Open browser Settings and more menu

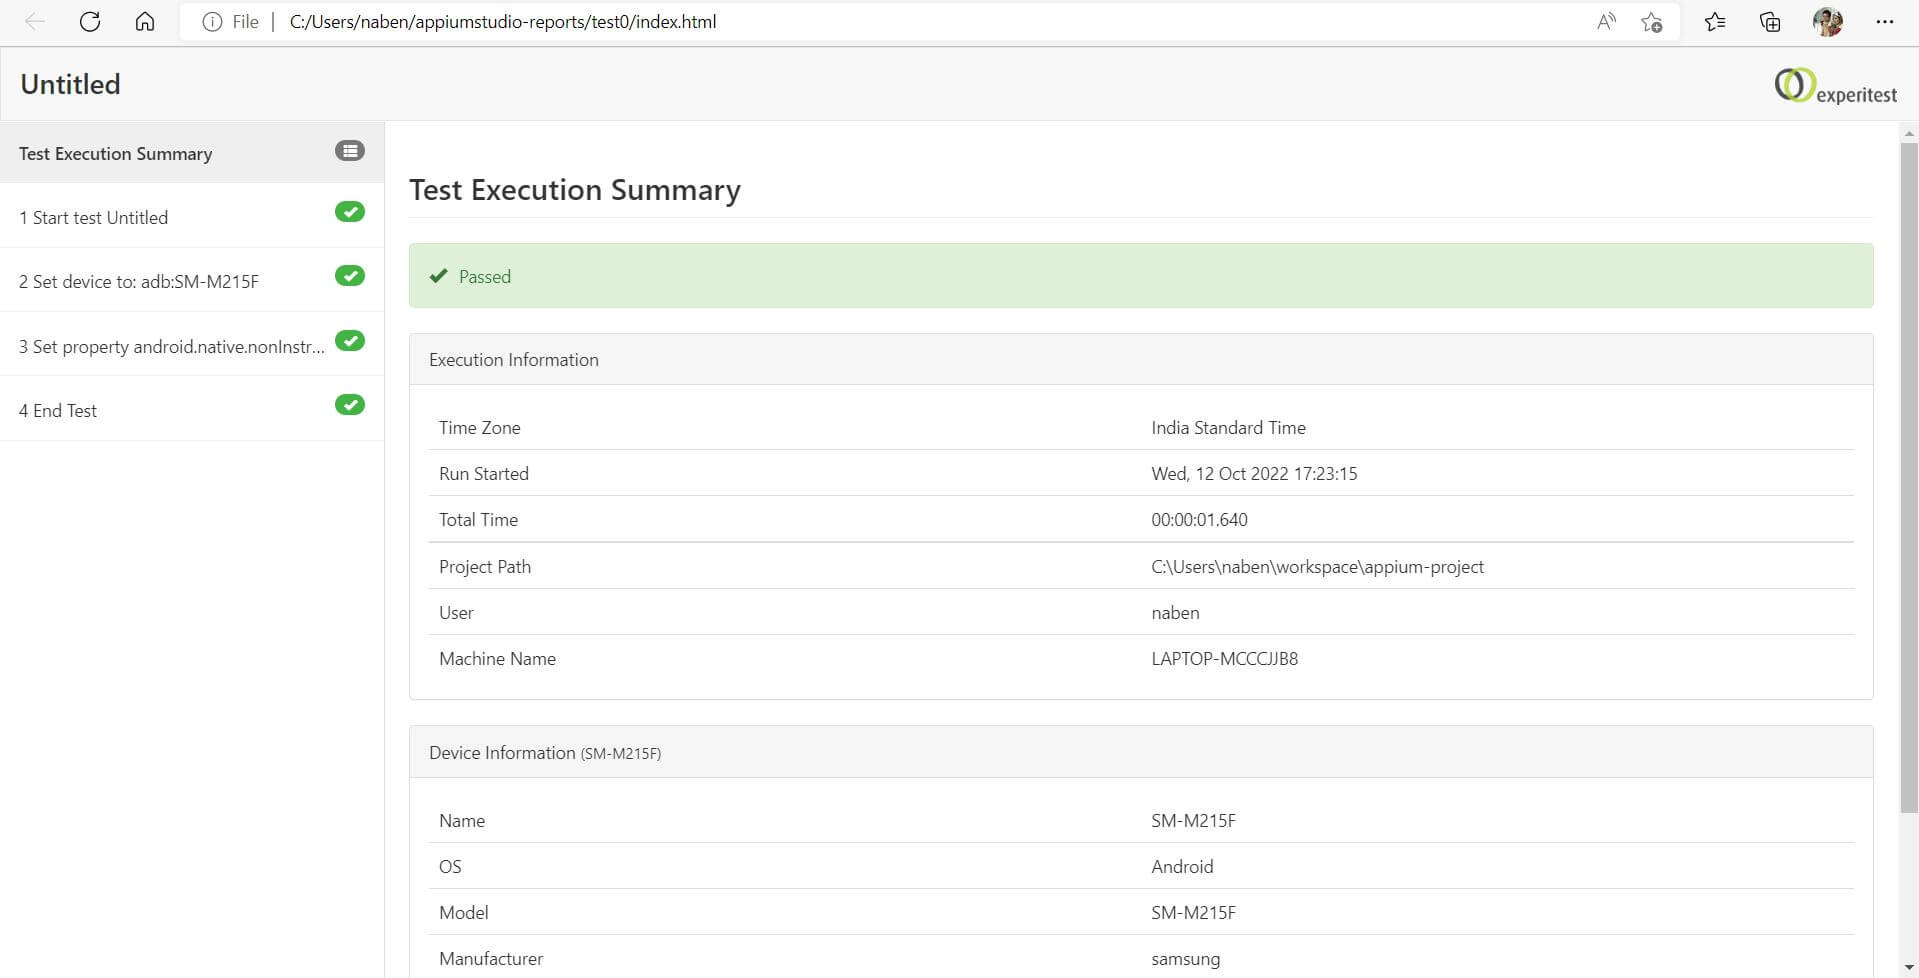tap(1885, 22)
